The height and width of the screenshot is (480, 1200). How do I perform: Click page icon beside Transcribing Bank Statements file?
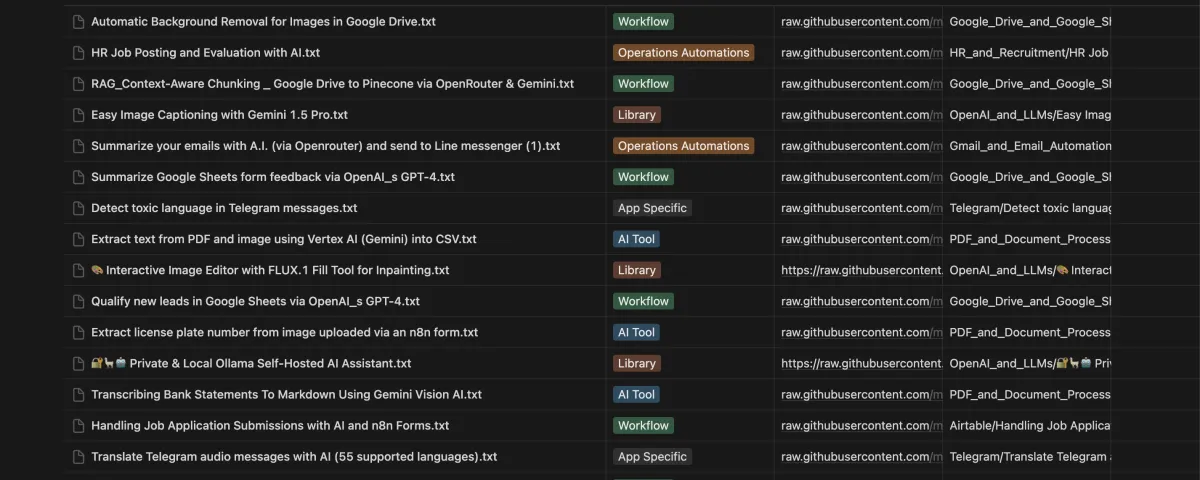(77, 394)
